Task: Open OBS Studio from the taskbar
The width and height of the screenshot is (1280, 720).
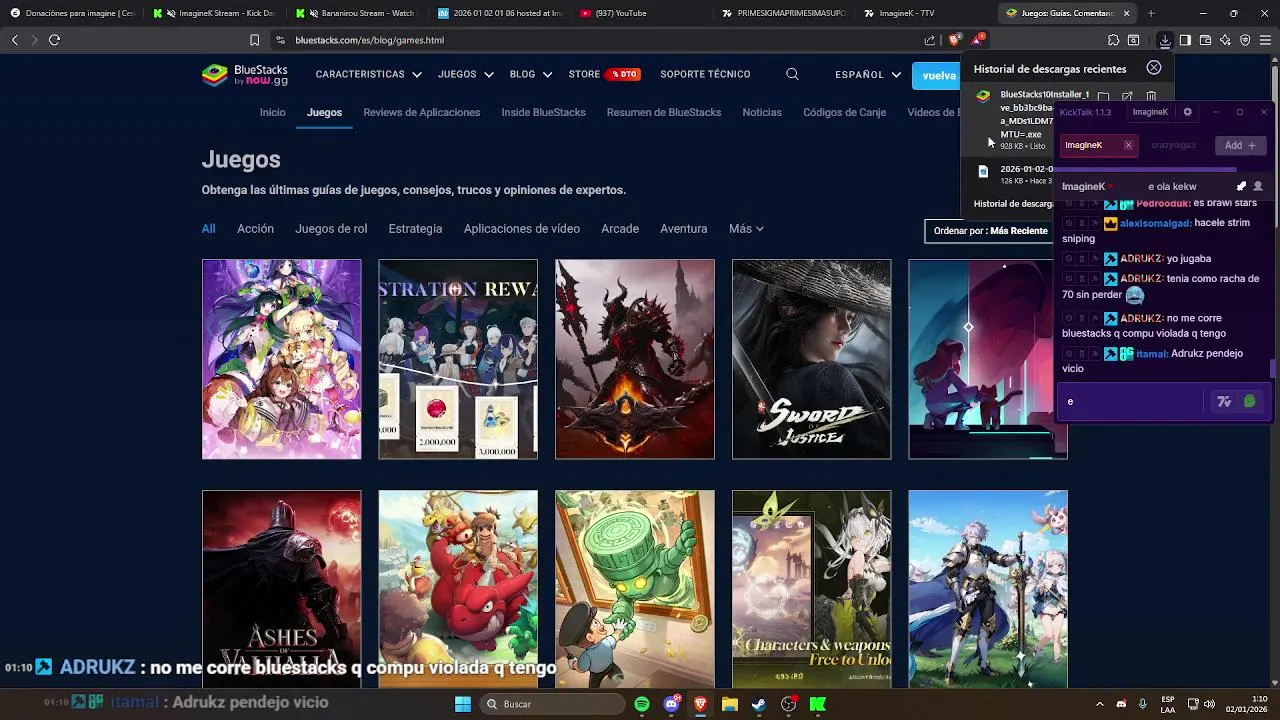Action: pyautogui.click(x=789, y=704)
